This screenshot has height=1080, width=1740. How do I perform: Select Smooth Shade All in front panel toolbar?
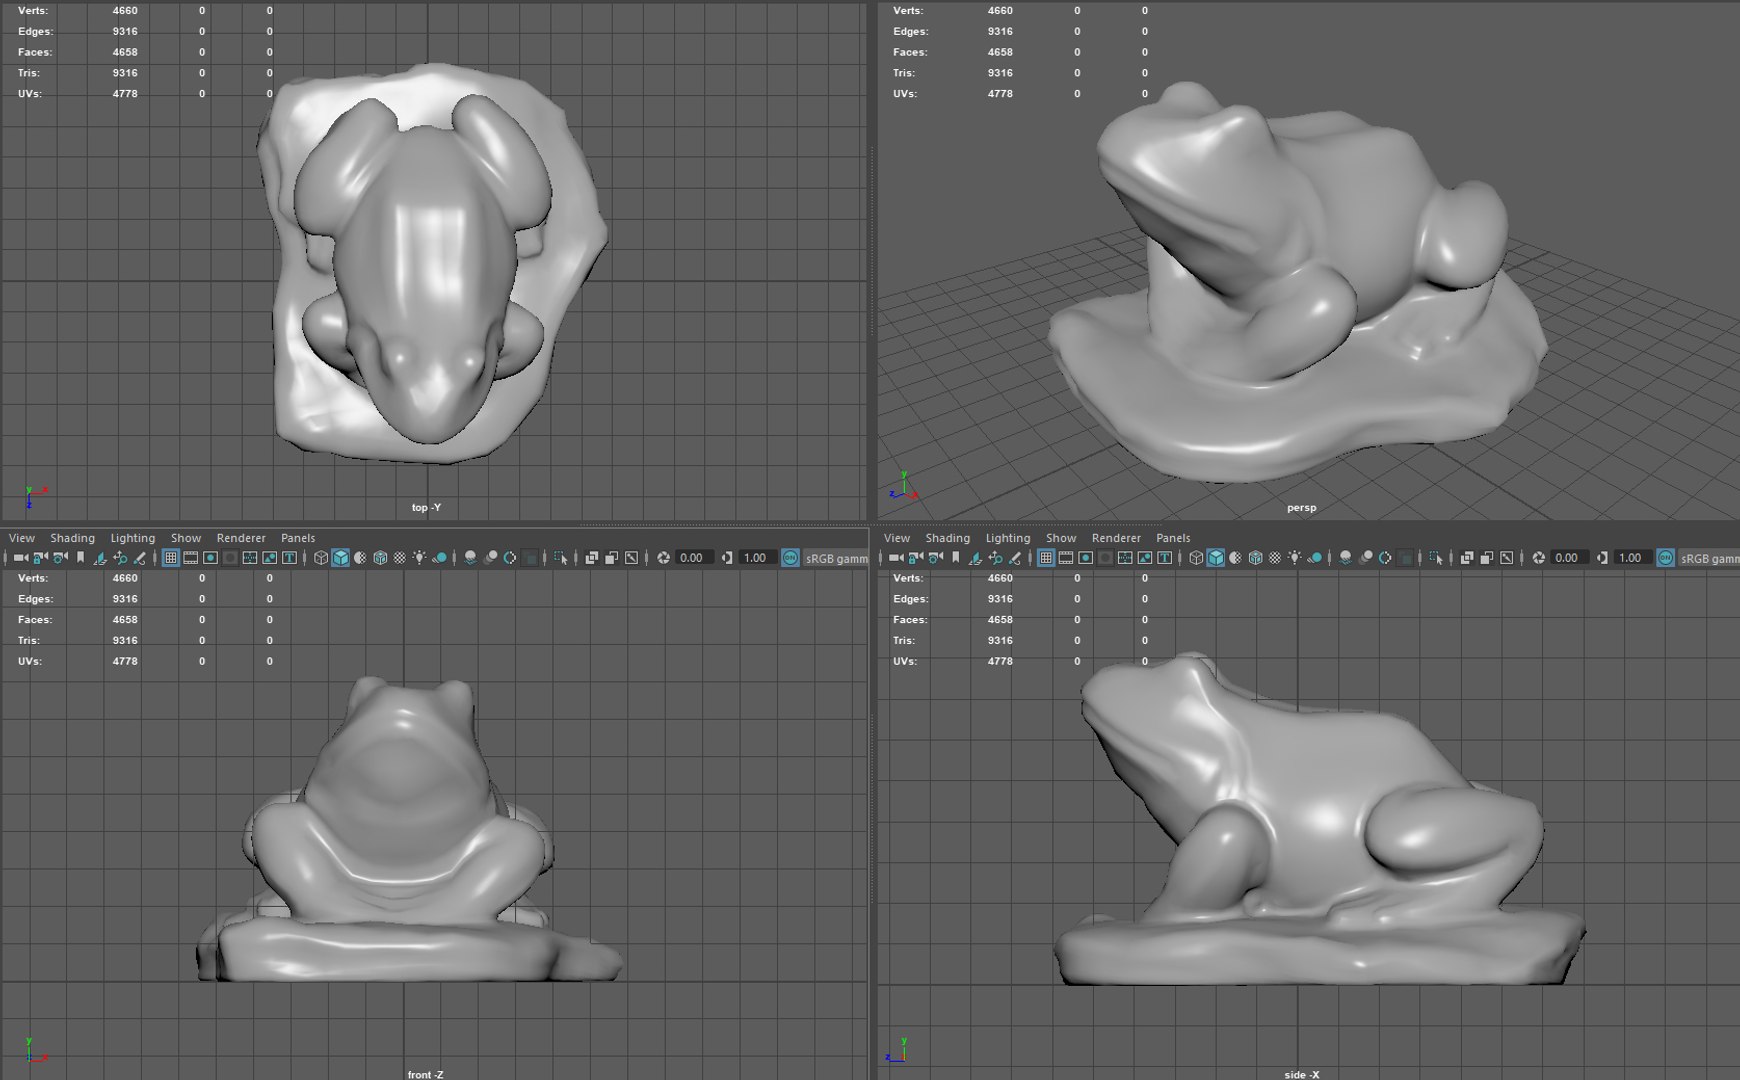pos(341,558)
